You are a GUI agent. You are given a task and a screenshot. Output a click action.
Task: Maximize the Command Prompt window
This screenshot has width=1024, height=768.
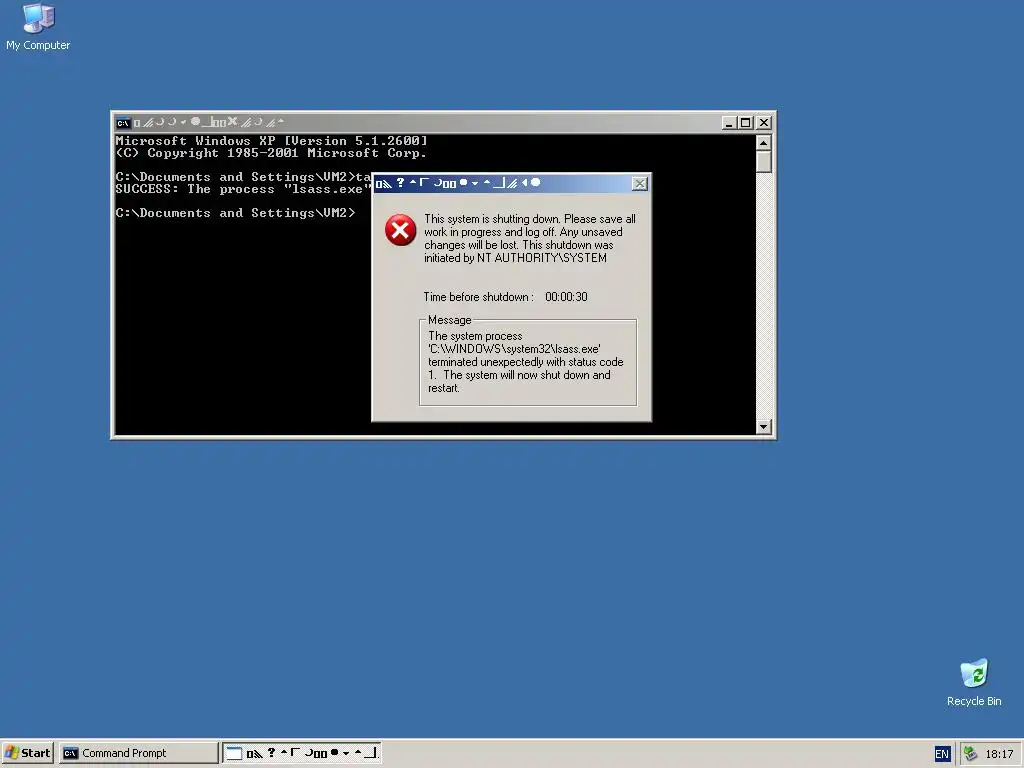[x=746, y=123]
